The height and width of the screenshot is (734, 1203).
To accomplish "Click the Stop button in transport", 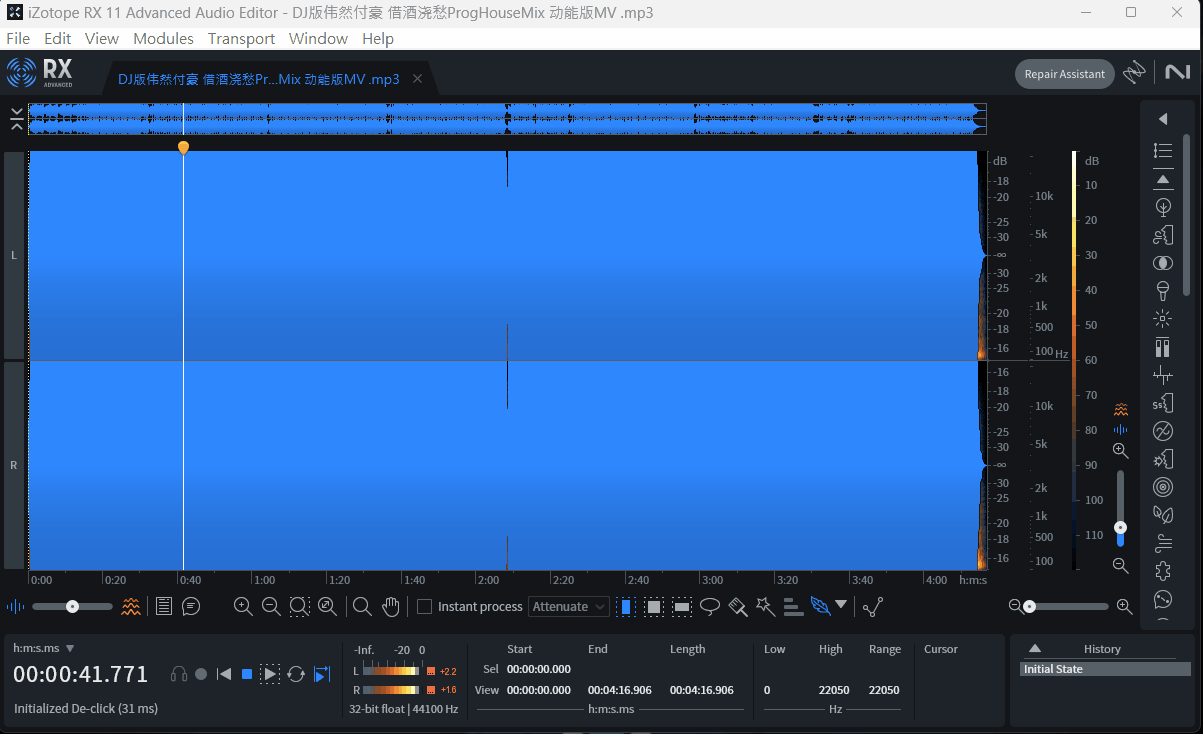I will 247,674.
